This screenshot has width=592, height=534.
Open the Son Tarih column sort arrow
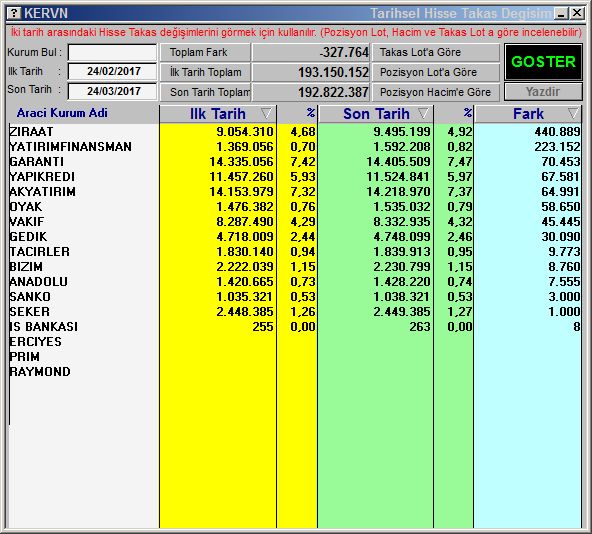pyautogui.click(x=423, y=113)
